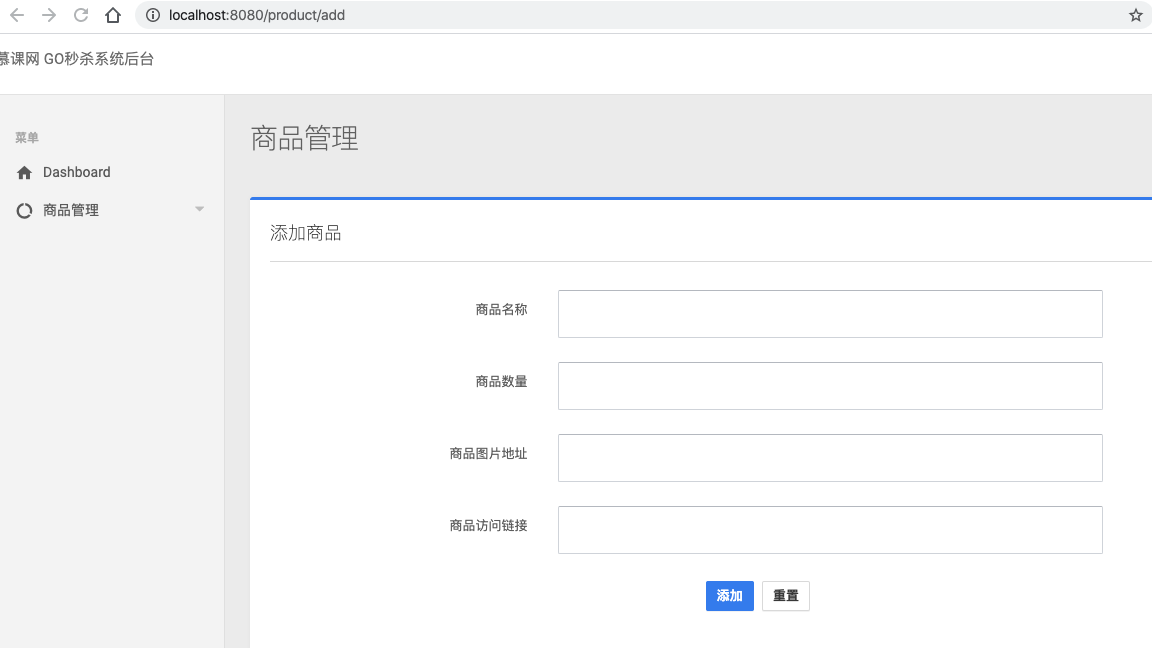Open the Dashboard menu item
The width and height of the screenshot is (1152, 648).
76,172
